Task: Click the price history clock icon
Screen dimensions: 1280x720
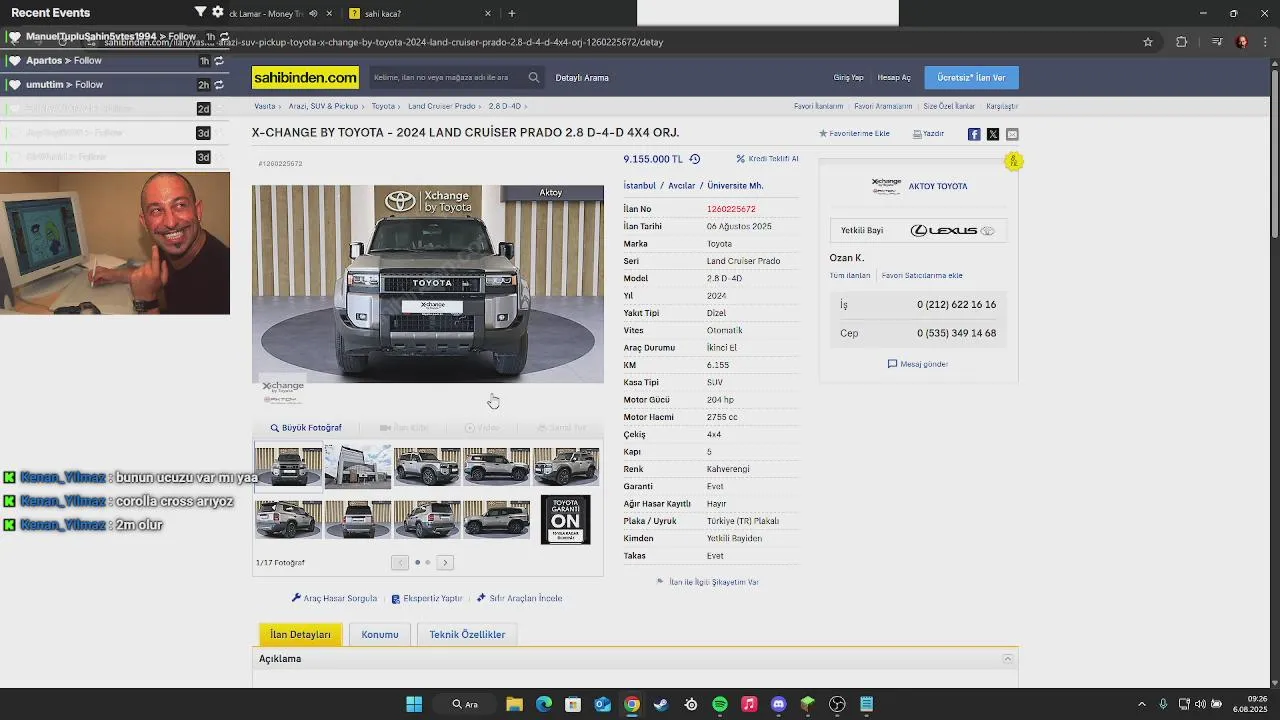Action: pyautogui.click(x=695, y=159)
